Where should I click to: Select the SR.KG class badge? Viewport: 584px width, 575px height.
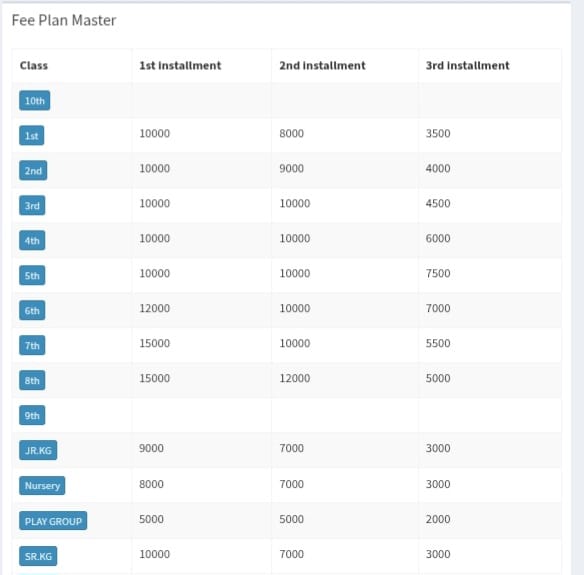tap(38, 556)
